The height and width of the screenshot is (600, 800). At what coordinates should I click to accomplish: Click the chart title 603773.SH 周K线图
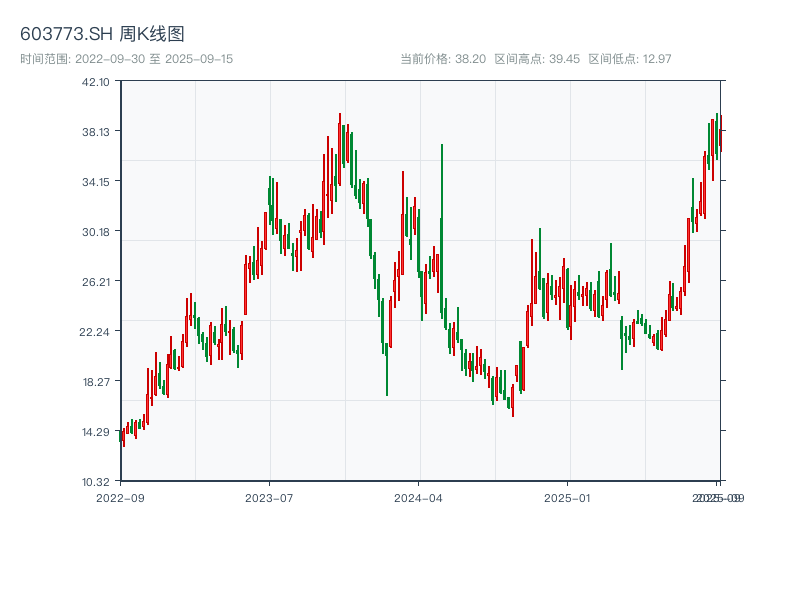pos(102,34)
